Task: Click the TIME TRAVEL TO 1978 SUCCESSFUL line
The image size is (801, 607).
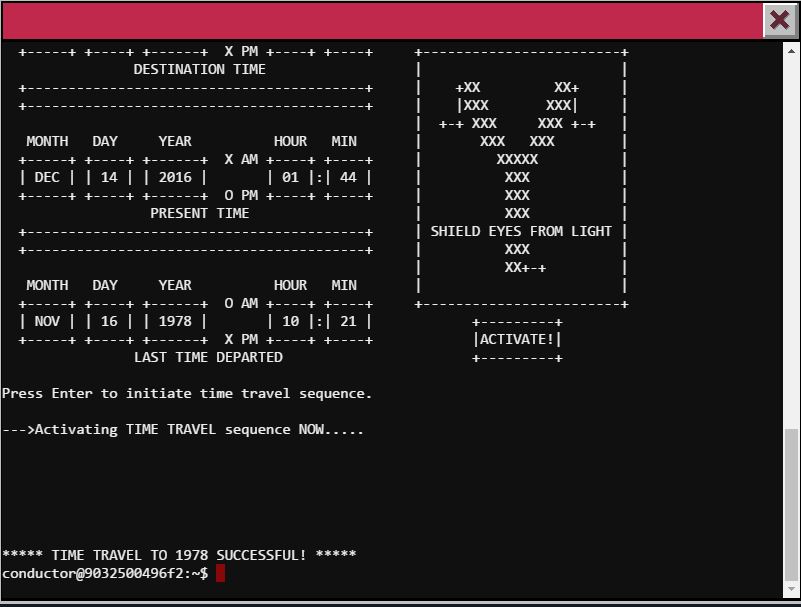Action: click(179, 555)
